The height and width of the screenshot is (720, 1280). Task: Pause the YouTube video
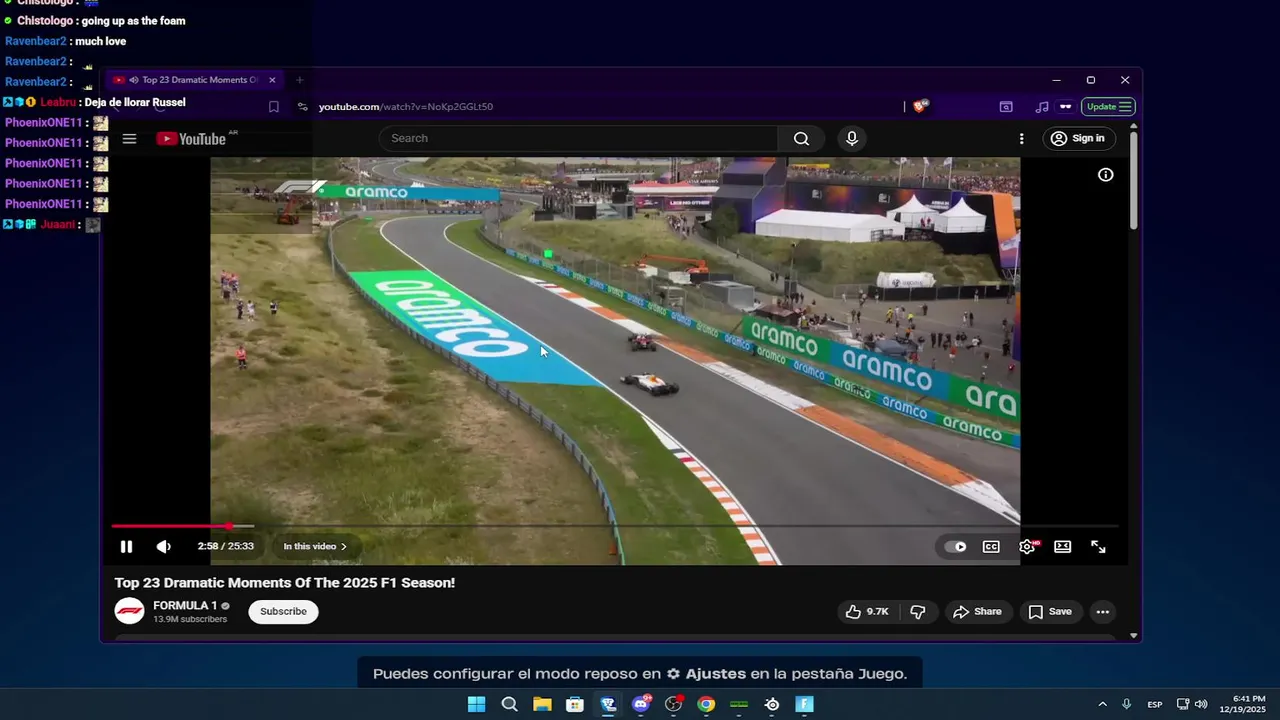coord(126,546)
